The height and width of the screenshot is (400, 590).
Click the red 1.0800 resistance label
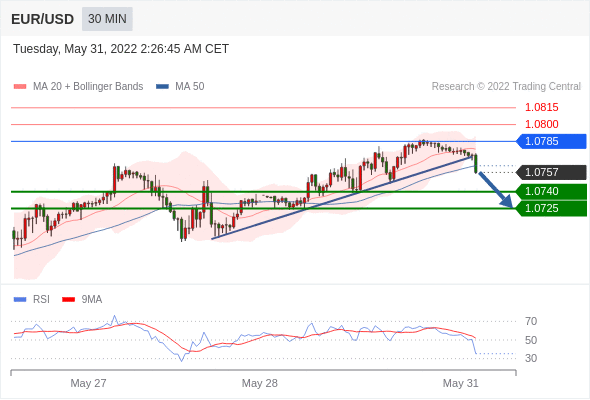[541, 124]
